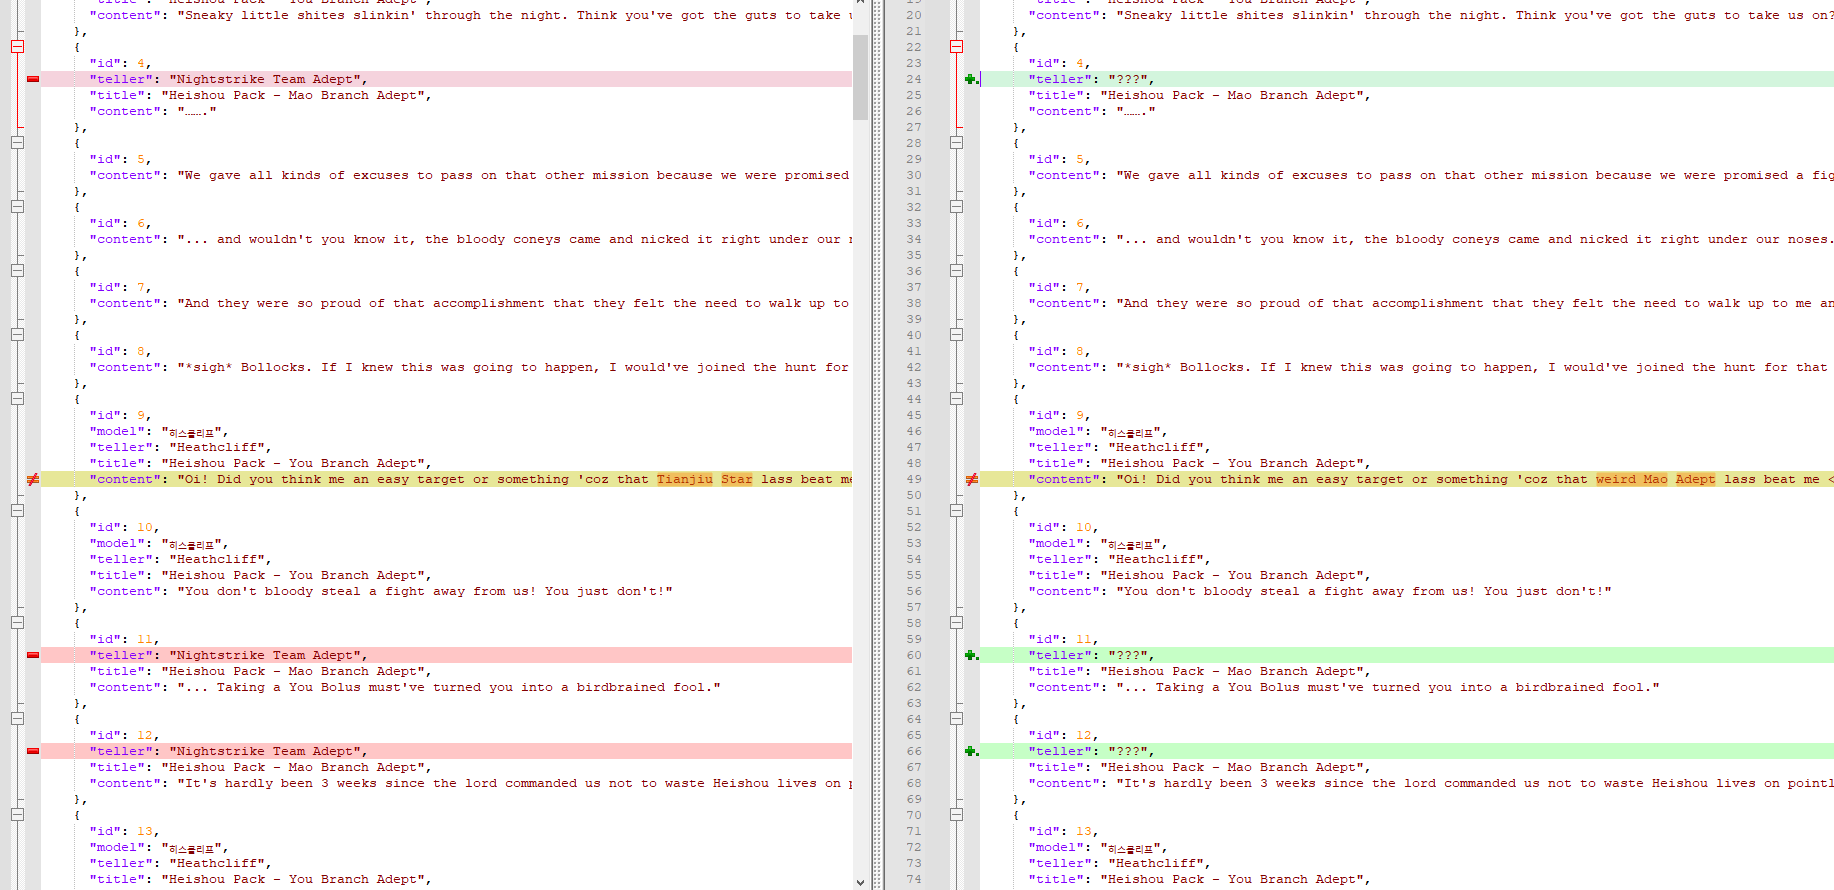Click the red minus marker on id 12 teller line
The width and height of the screenshot is (1834, 890).
click(x=33, y=751)
